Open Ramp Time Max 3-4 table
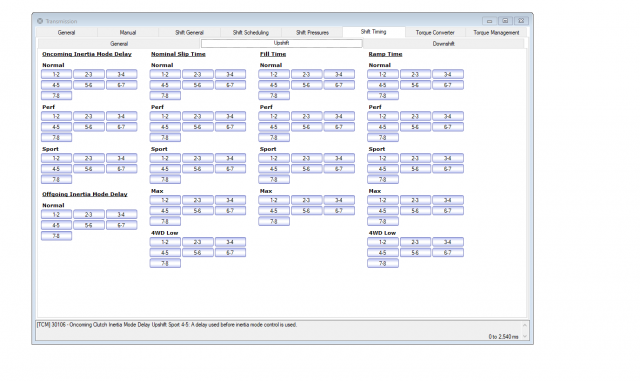This screenshot has height=381, width=640. click(x=448, y=200)
